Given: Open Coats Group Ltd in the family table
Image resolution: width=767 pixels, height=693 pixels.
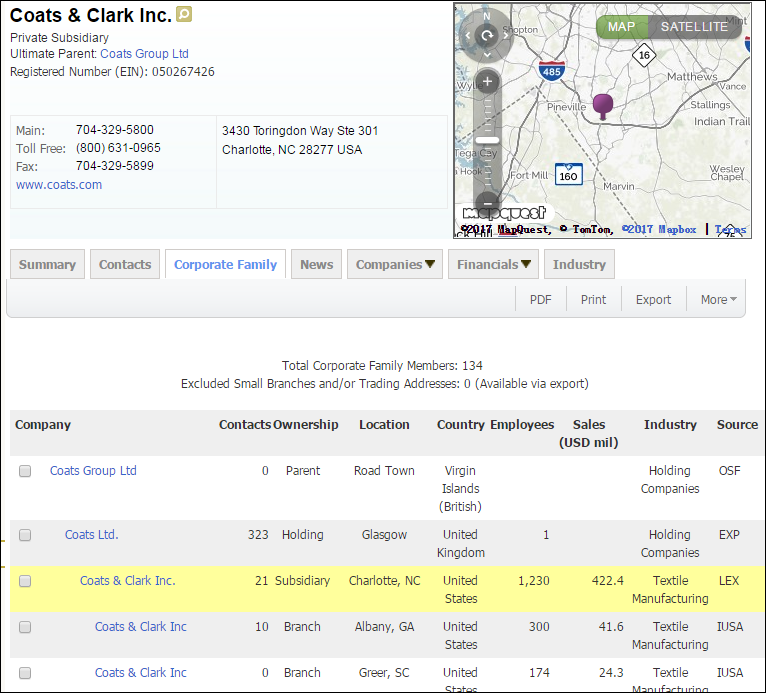Looking at the screenshot, I should click(x=93, y=470).
